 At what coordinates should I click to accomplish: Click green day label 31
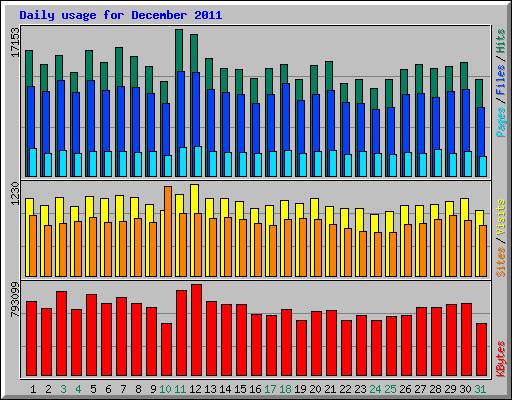pyautogui.click(x=480, y=389)
